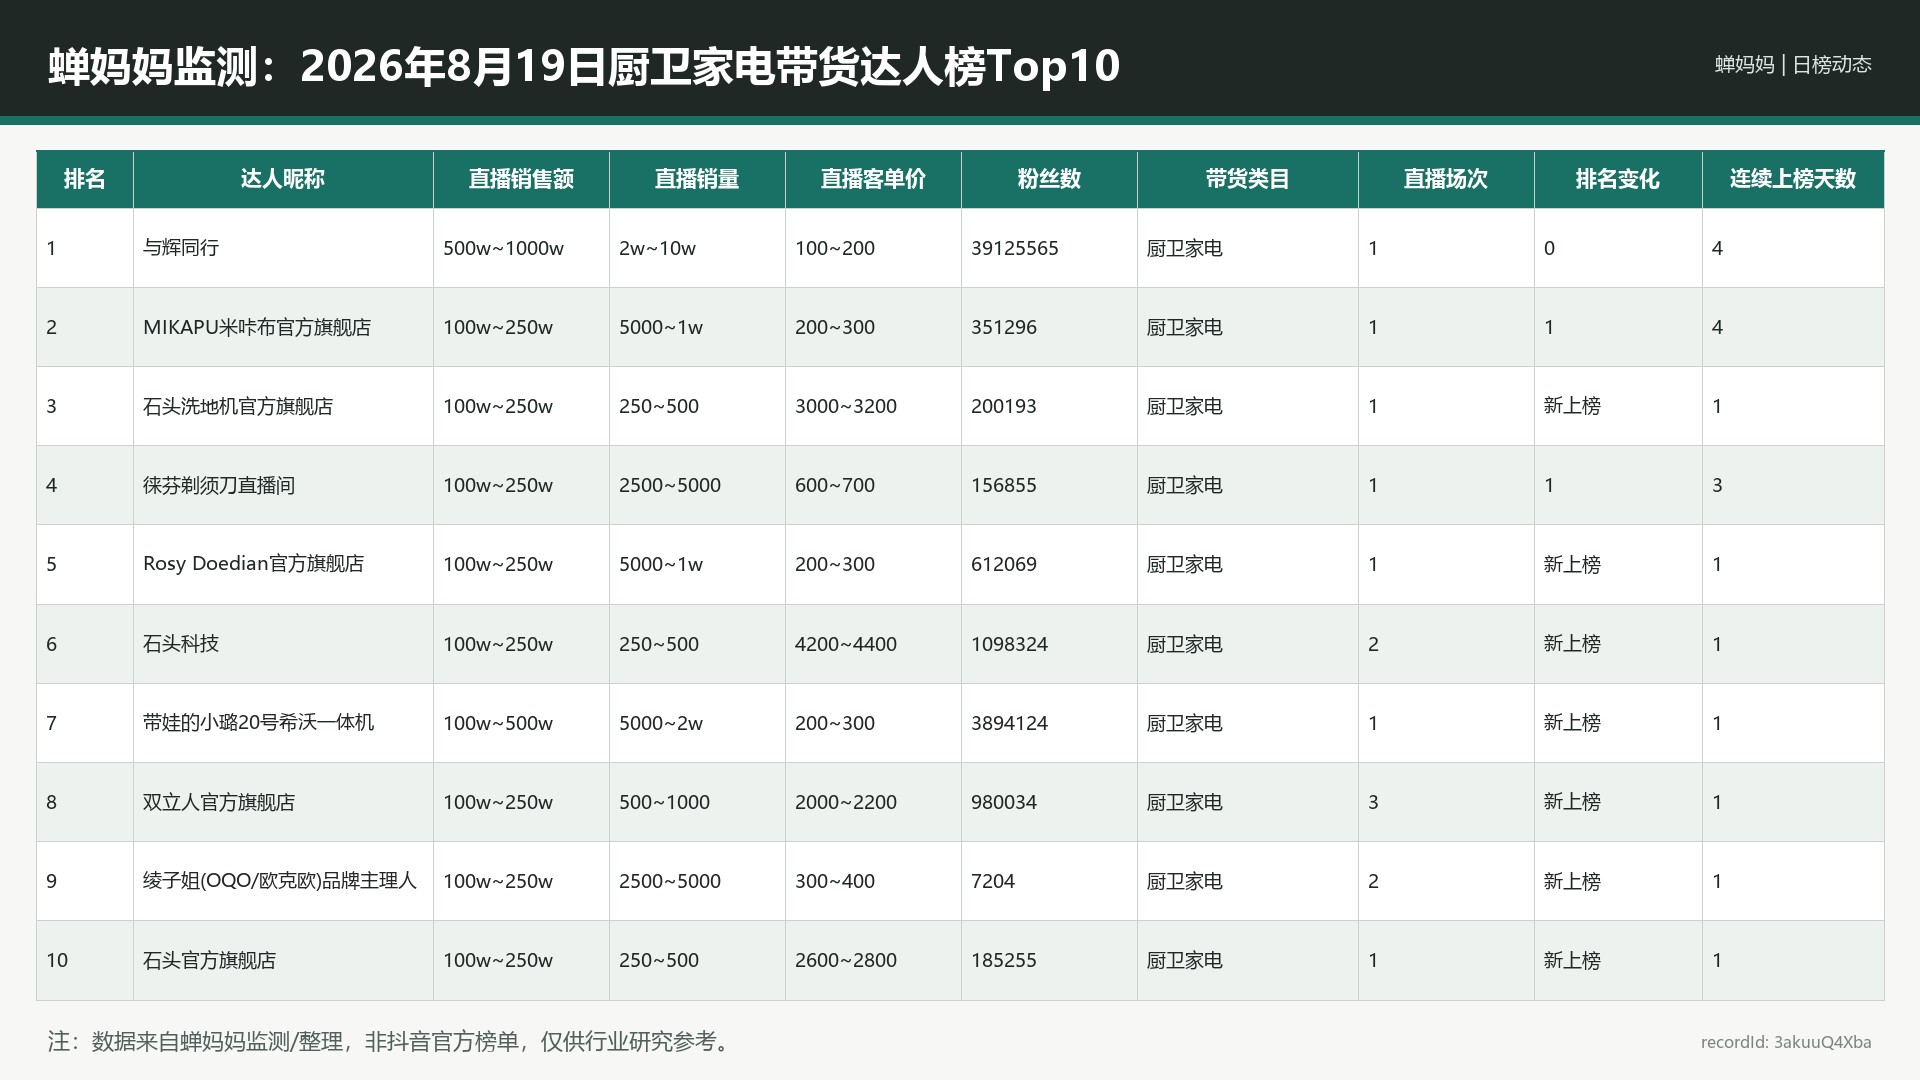
Task: Click follower count 980034
Action: point(1004,802)
